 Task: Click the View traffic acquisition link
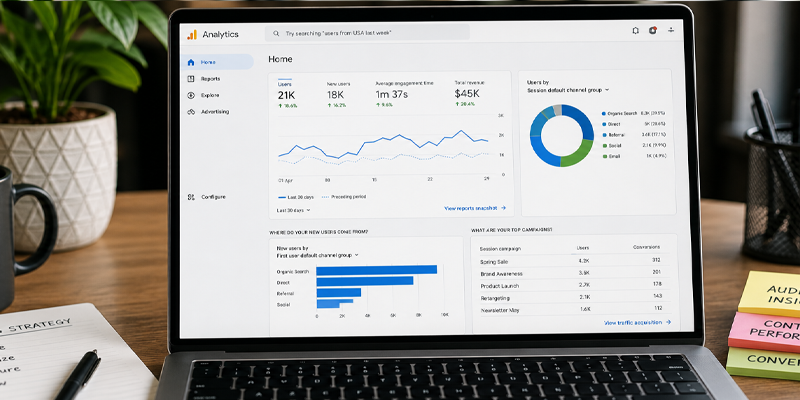[637, 322]
